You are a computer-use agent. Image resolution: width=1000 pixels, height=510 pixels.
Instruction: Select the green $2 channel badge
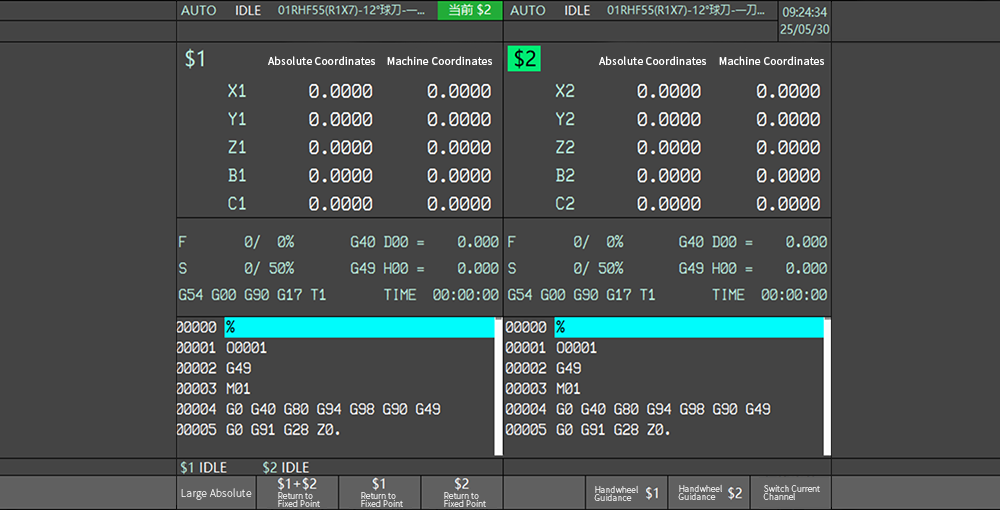524,60
